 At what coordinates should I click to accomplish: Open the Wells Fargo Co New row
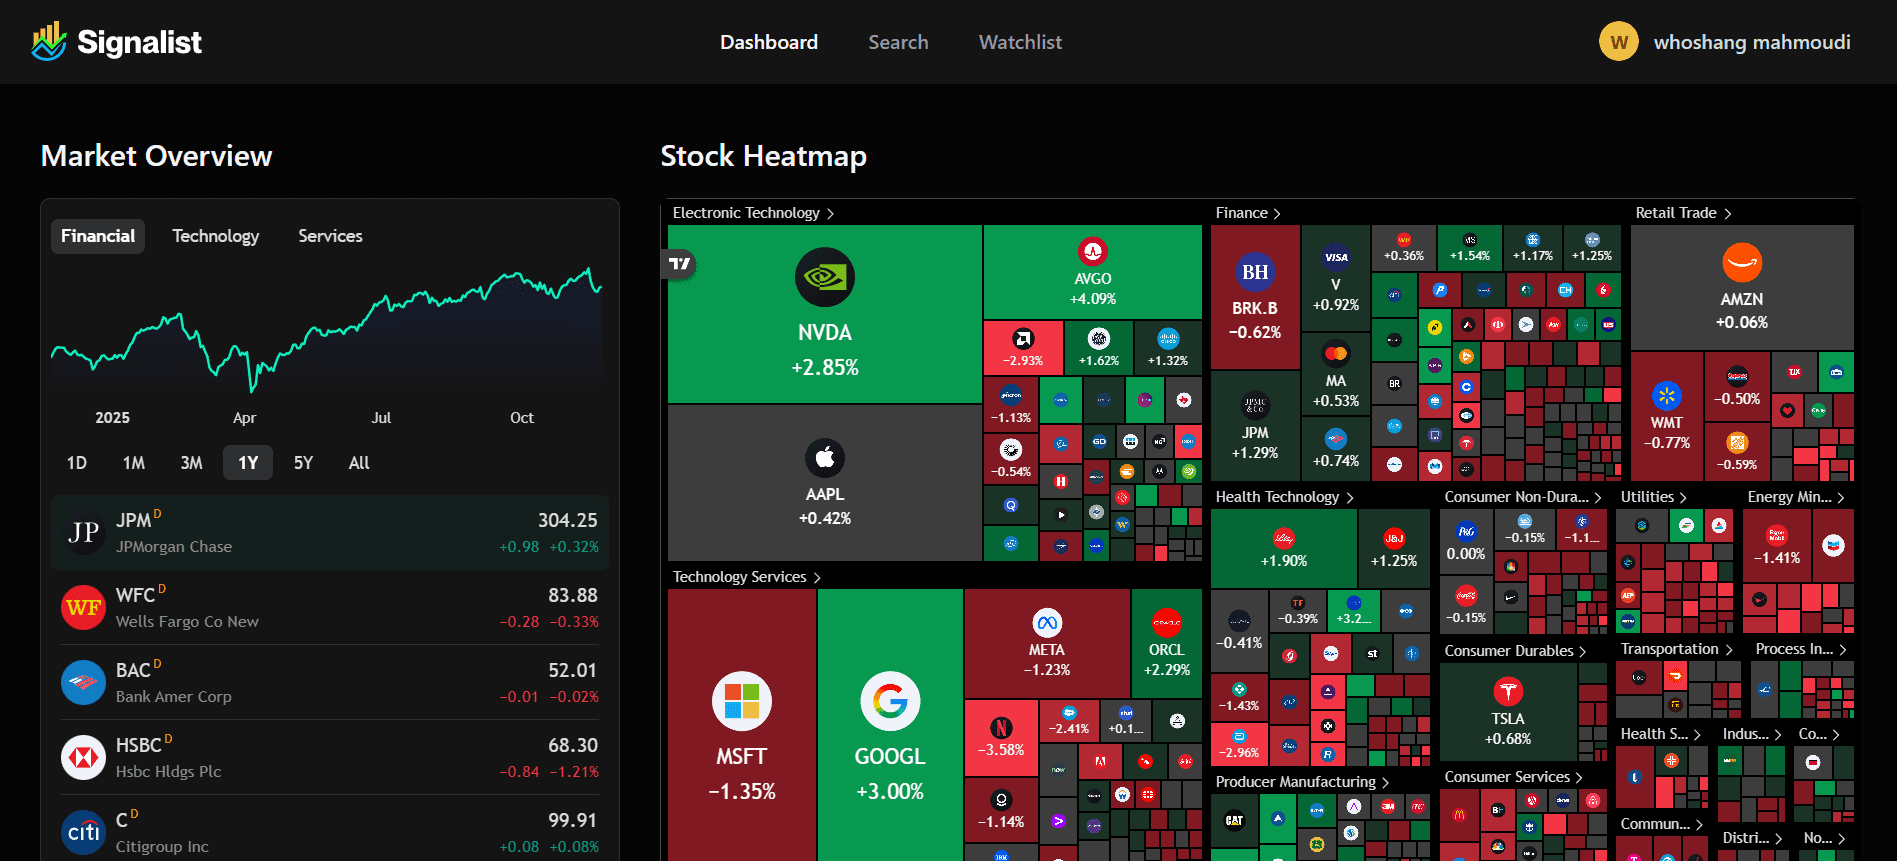[x=330, y=608]
